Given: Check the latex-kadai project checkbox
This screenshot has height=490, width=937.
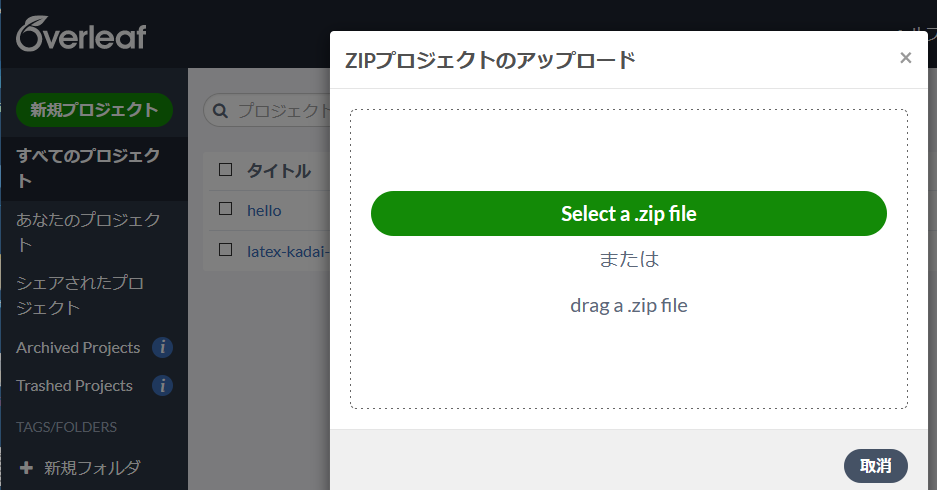Looking at the screenshot, I should [225, 249].
